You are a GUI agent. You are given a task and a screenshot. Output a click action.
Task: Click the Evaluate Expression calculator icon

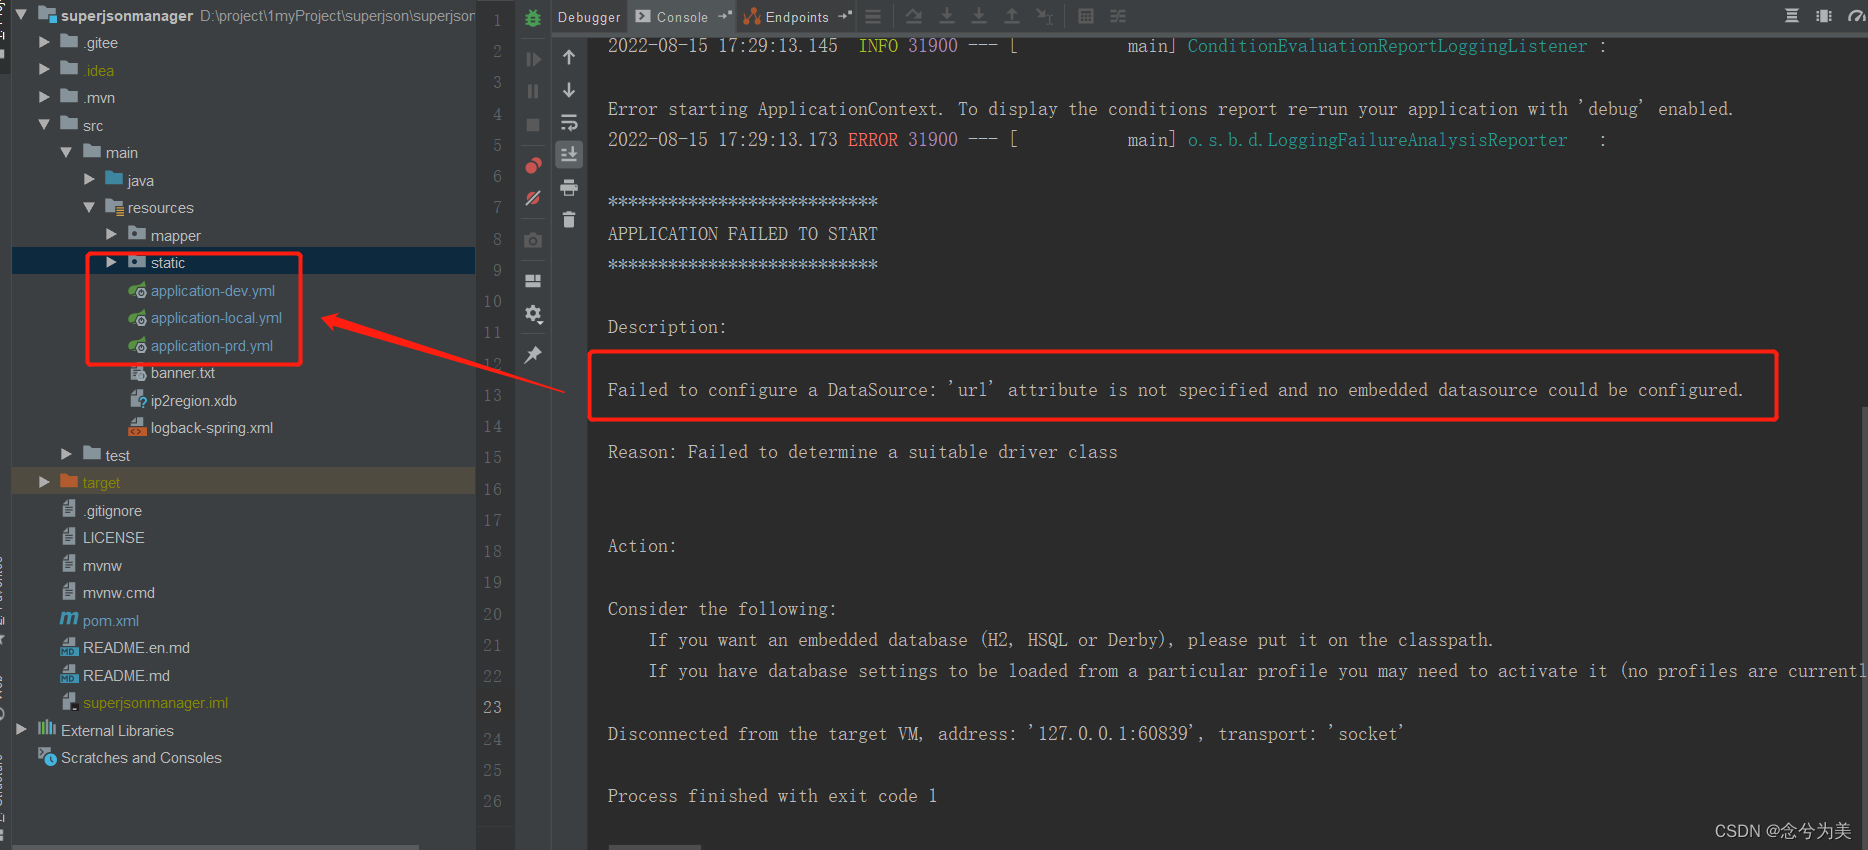tap(1086, 16)
